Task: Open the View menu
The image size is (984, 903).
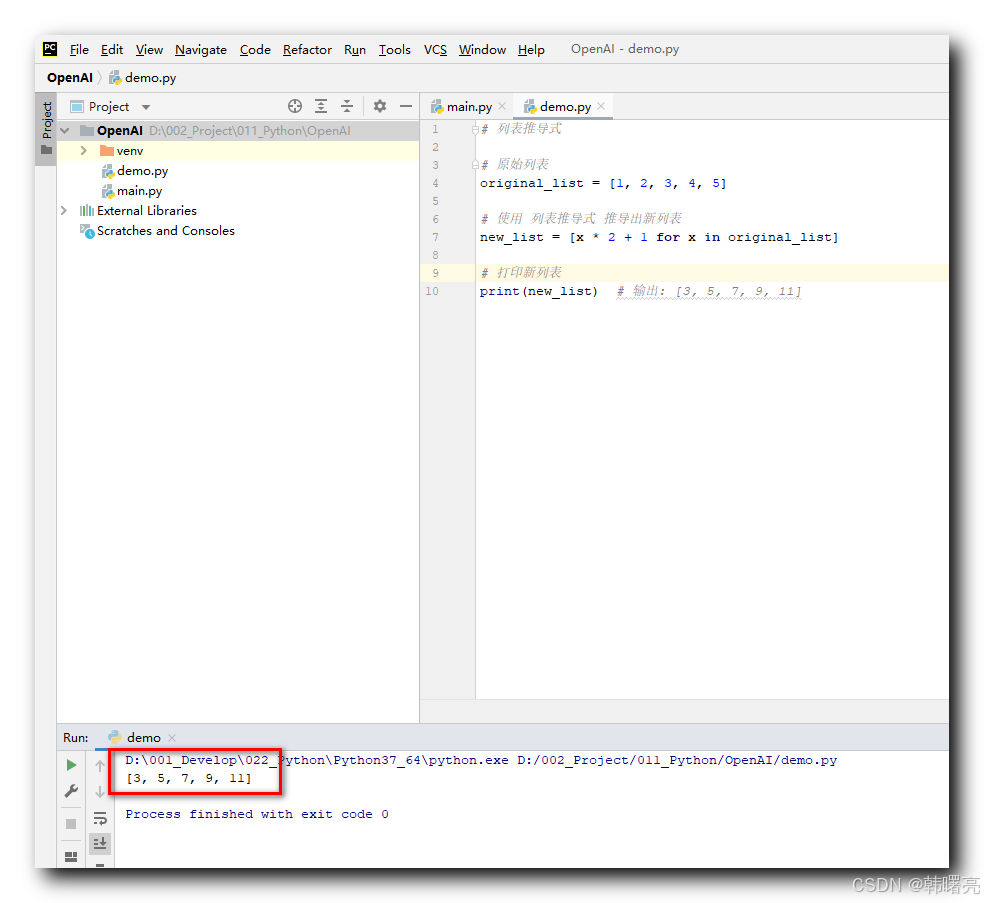Action: coord(149,50)
